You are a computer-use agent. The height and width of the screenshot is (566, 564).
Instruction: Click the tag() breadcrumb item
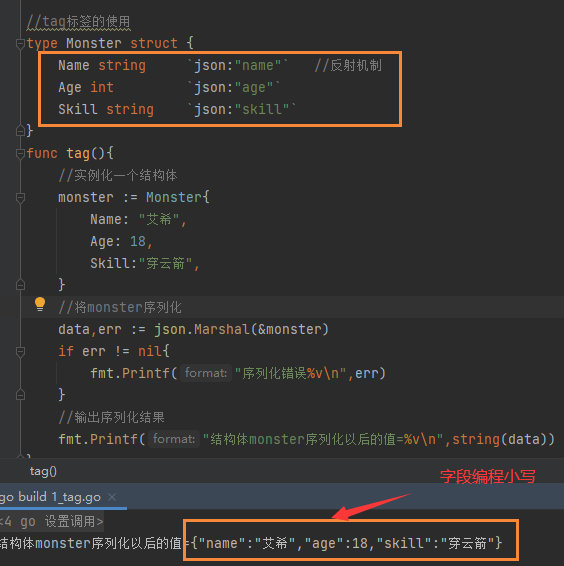tap(43, 471)
